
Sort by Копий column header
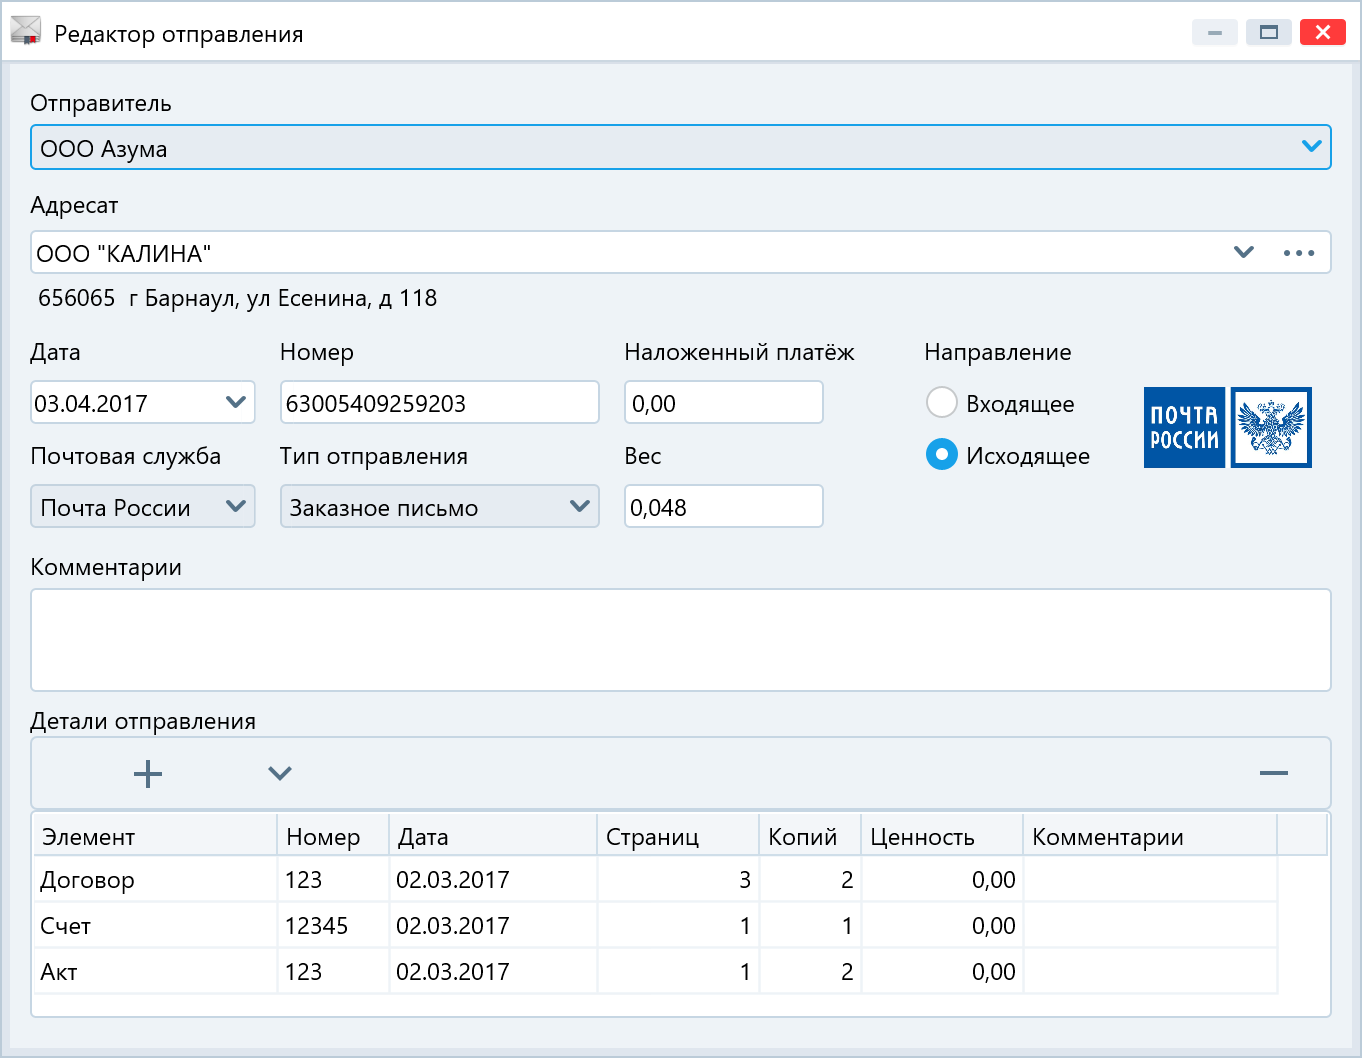pos(810,836)
